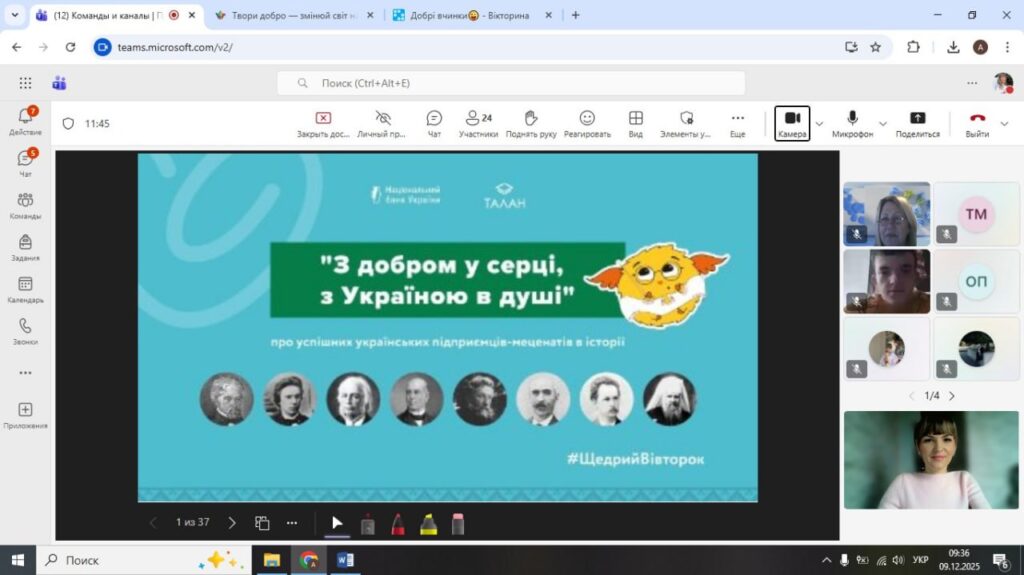This screenshot has width=1024, height=575.
Task: Open the meeting chat (Чат) in toolbar
Action: pos(434,123)
